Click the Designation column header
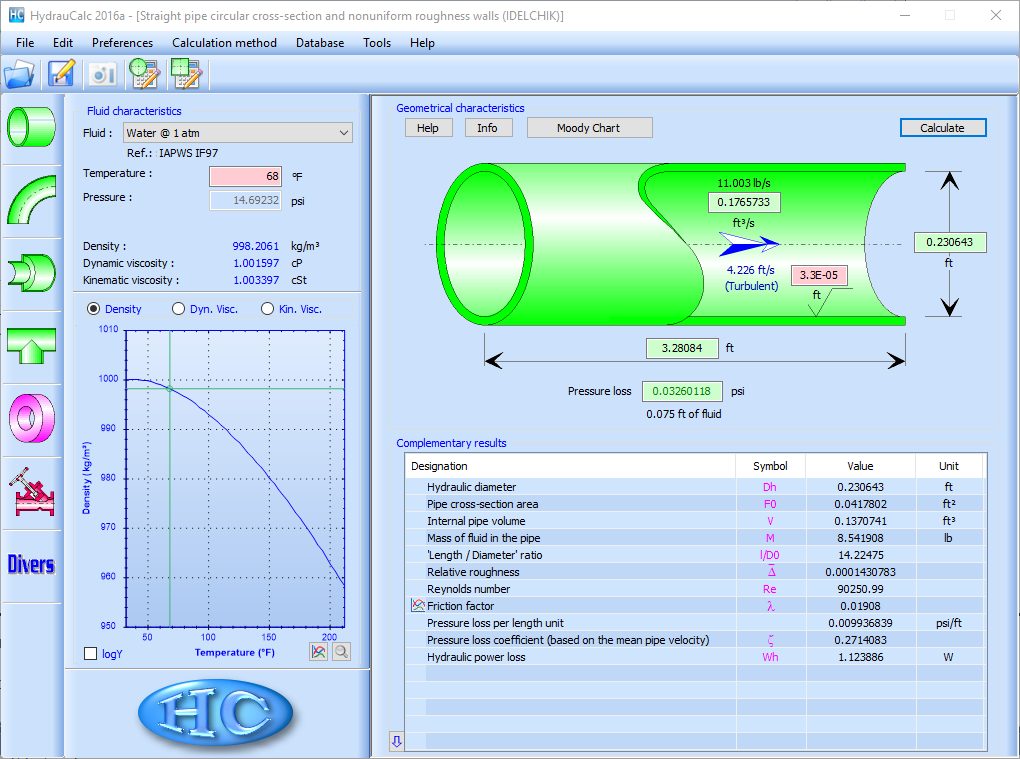 pyautogui.click(x=570, y=466)
